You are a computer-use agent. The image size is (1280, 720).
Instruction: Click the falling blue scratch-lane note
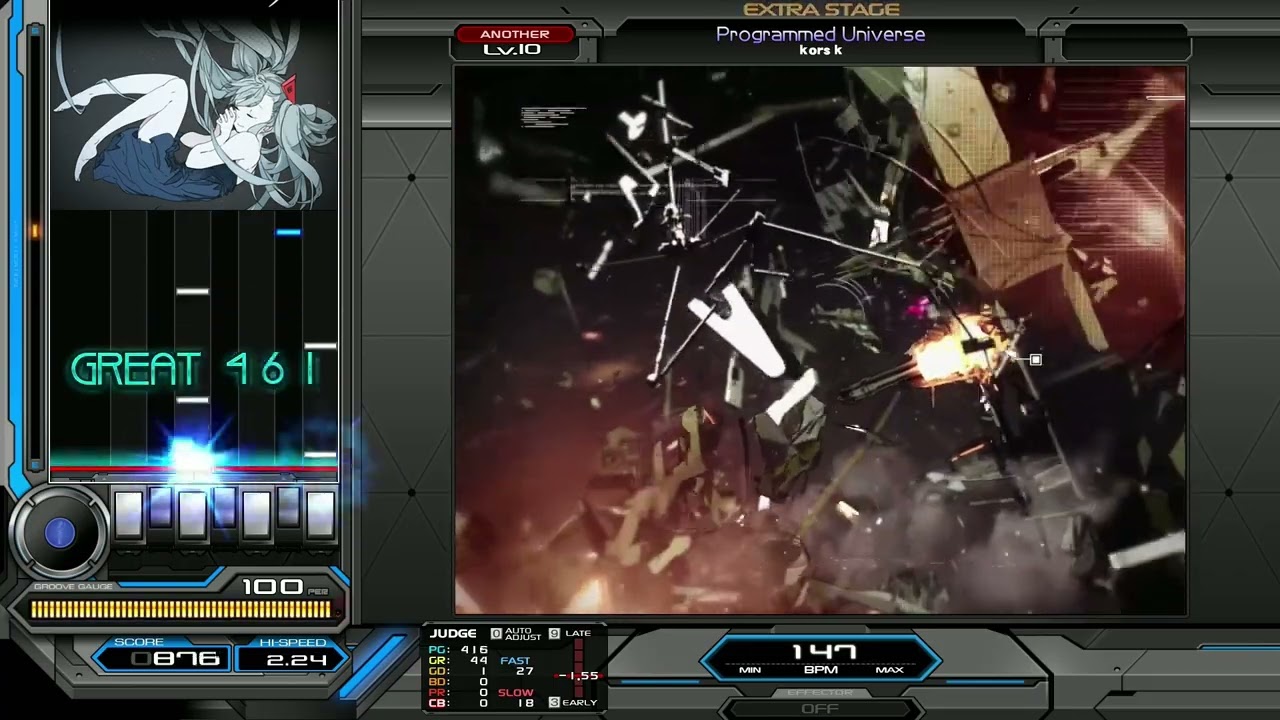(x=288, y=232)
